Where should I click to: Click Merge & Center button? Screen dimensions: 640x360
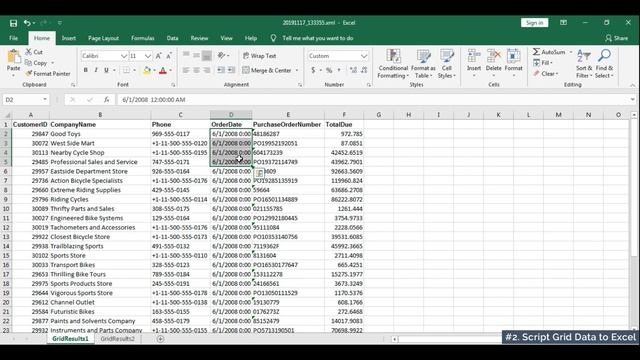[x=267, y=70]
